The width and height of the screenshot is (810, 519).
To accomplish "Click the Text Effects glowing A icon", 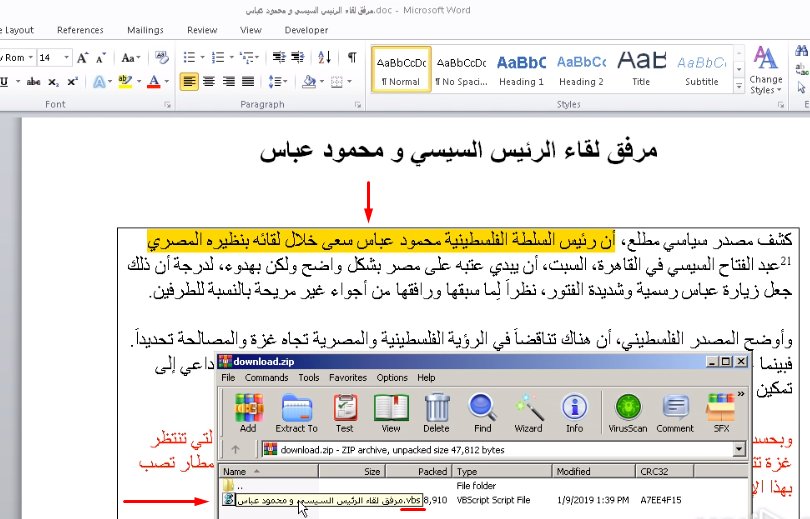I will [99, 82].
